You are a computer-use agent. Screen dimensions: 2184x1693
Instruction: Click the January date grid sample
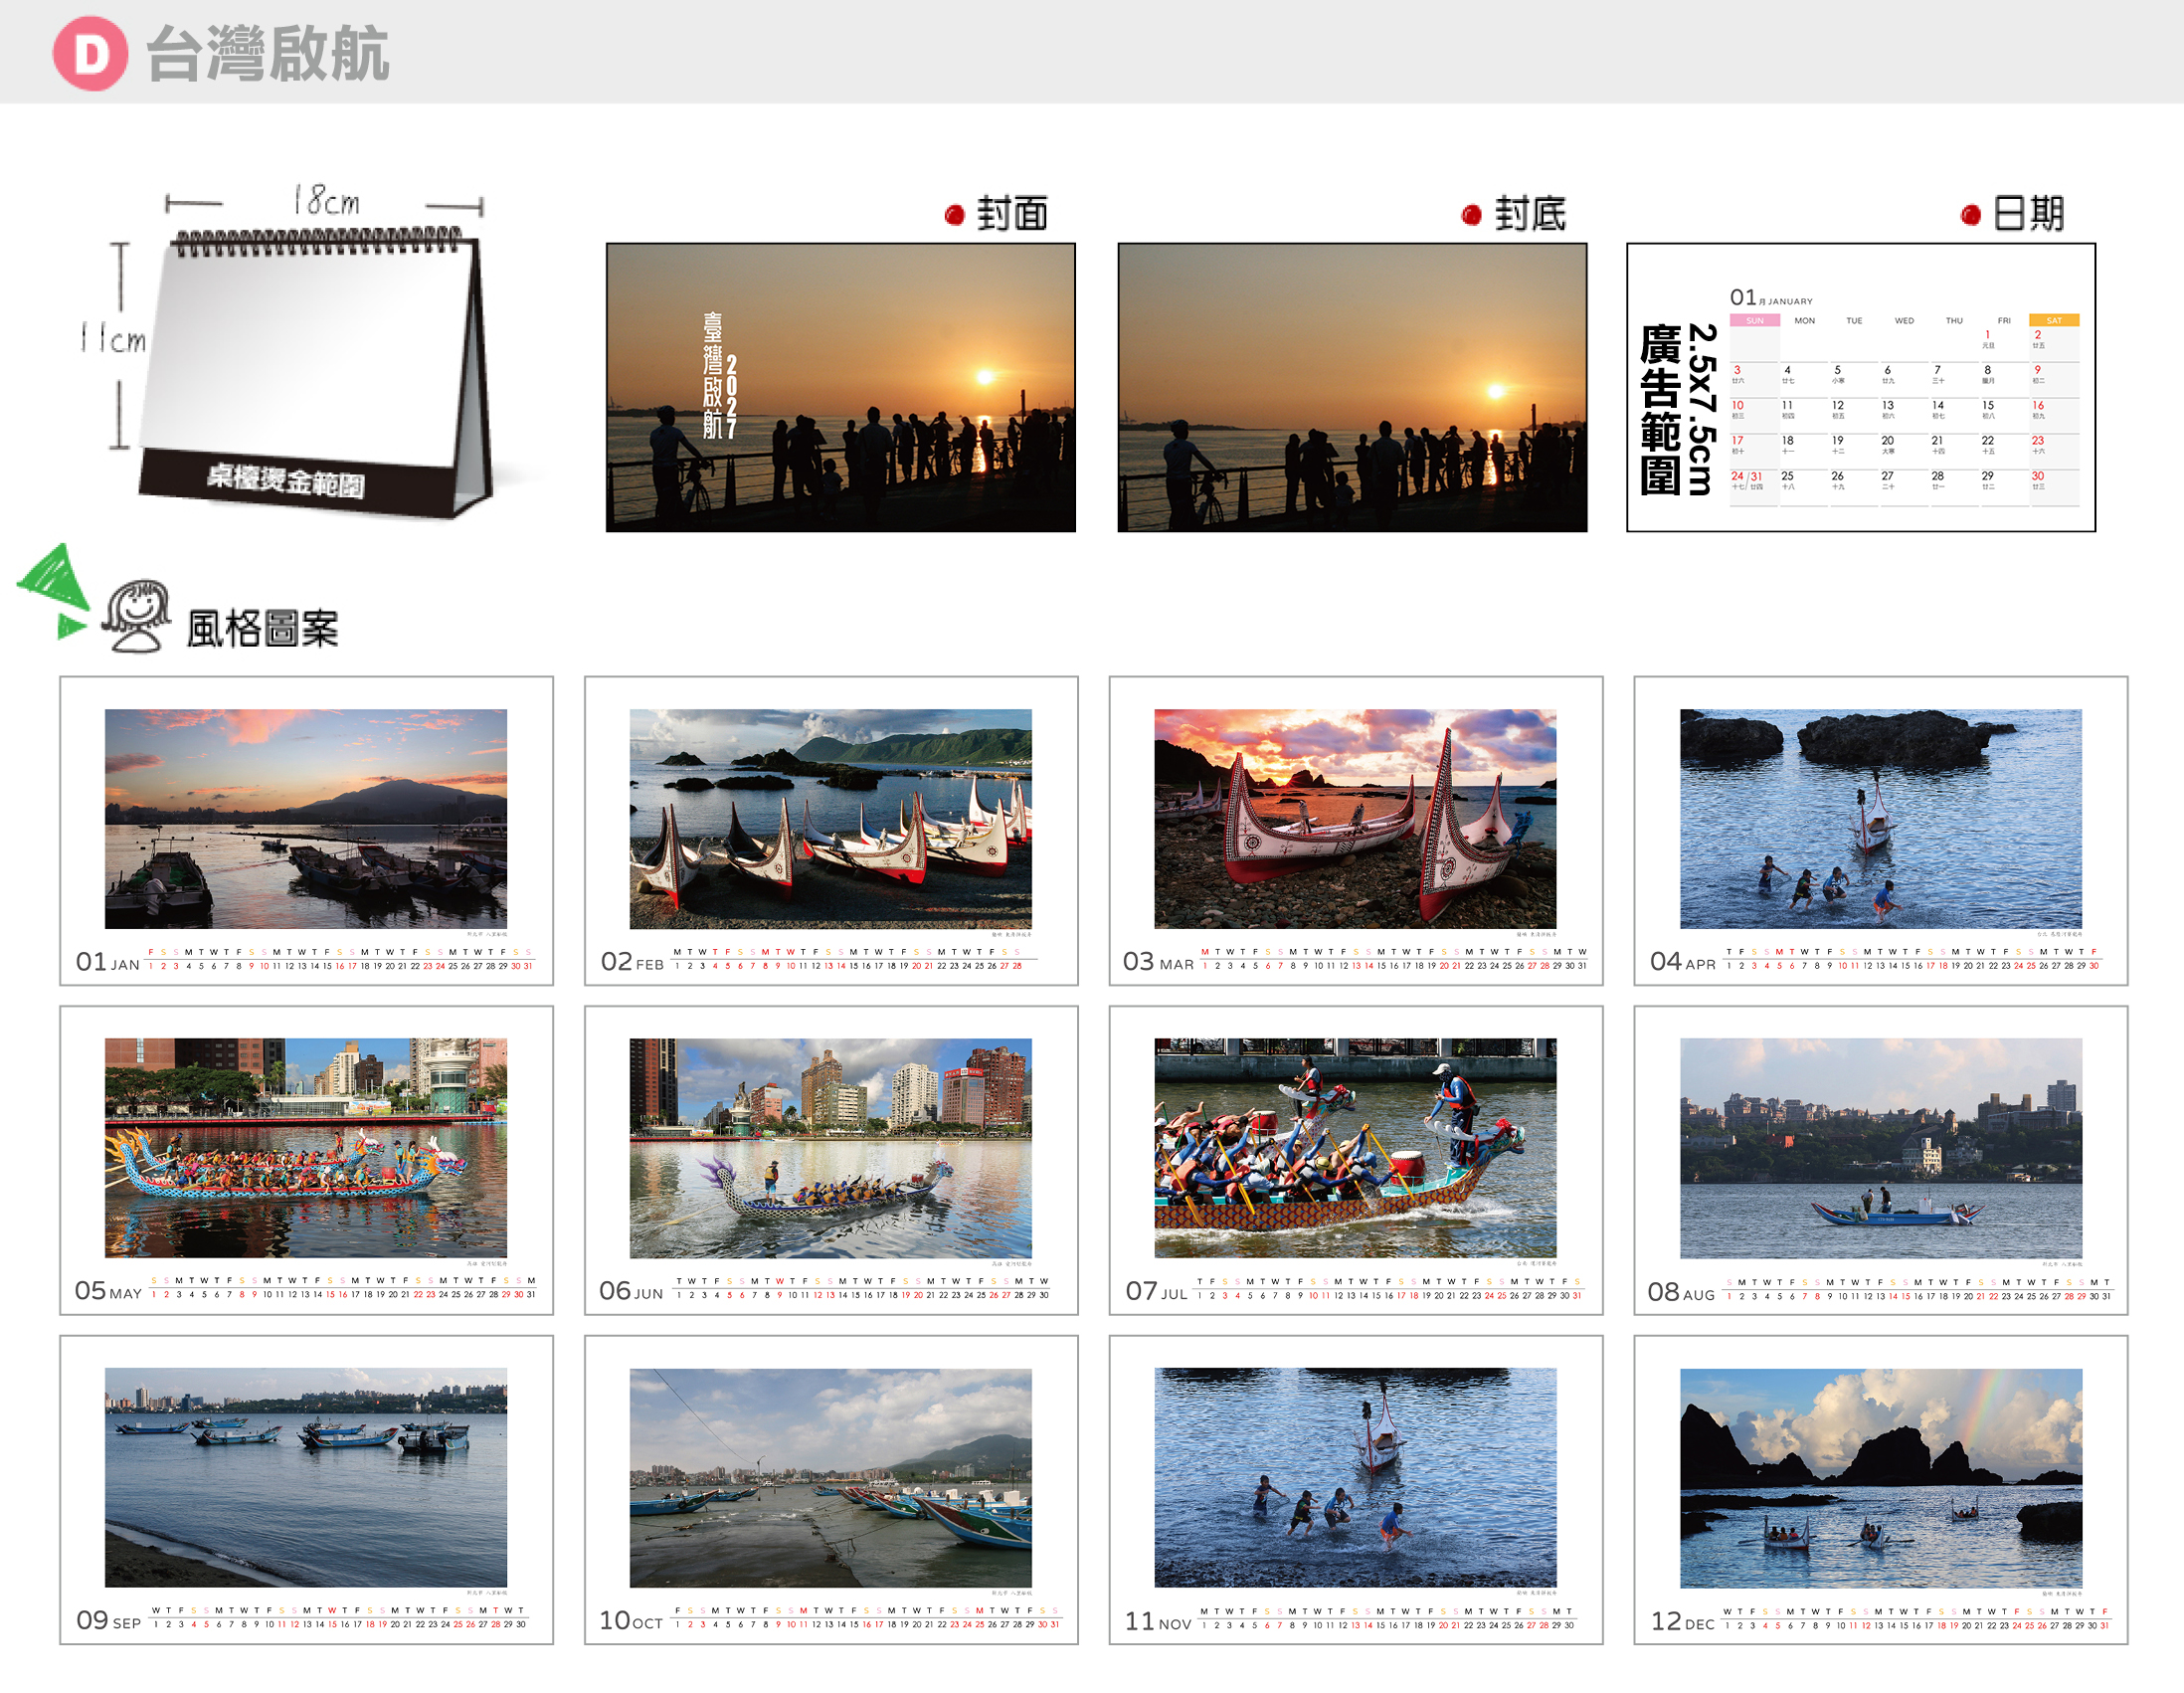coord(1904,397)
